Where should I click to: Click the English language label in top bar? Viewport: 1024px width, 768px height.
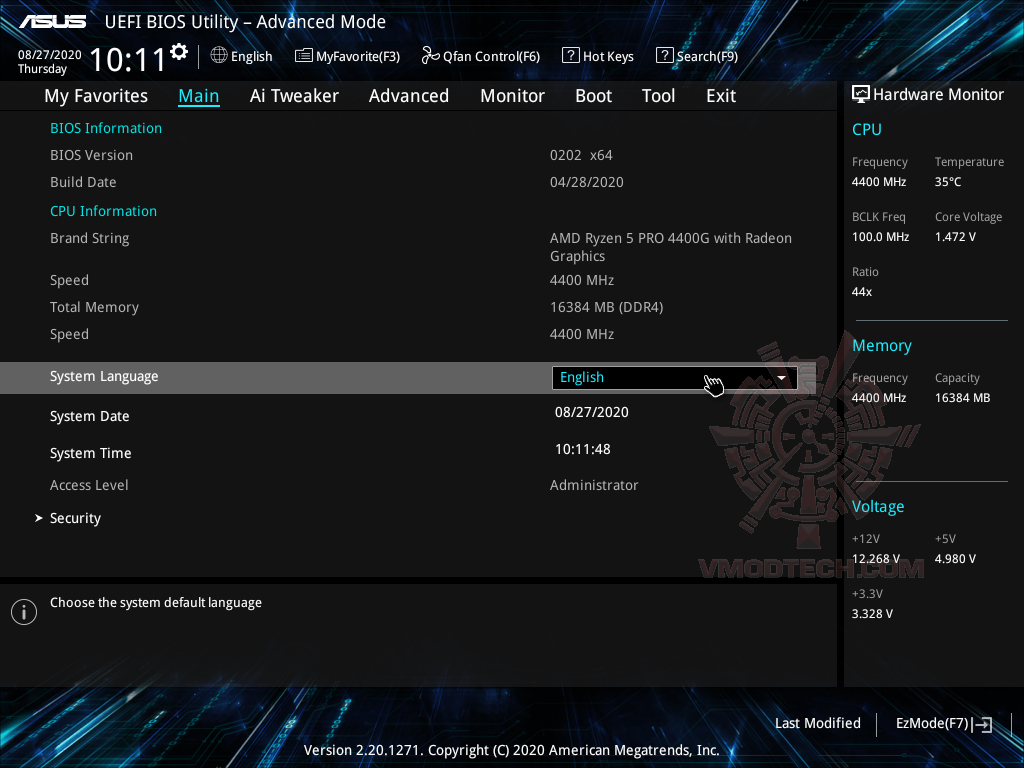[x=251, y=56]
